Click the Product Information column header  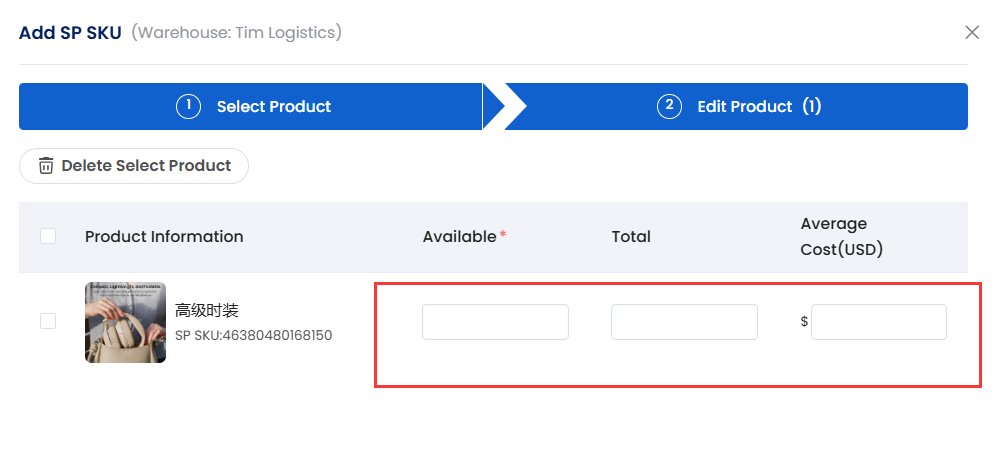tap(164, 236)
